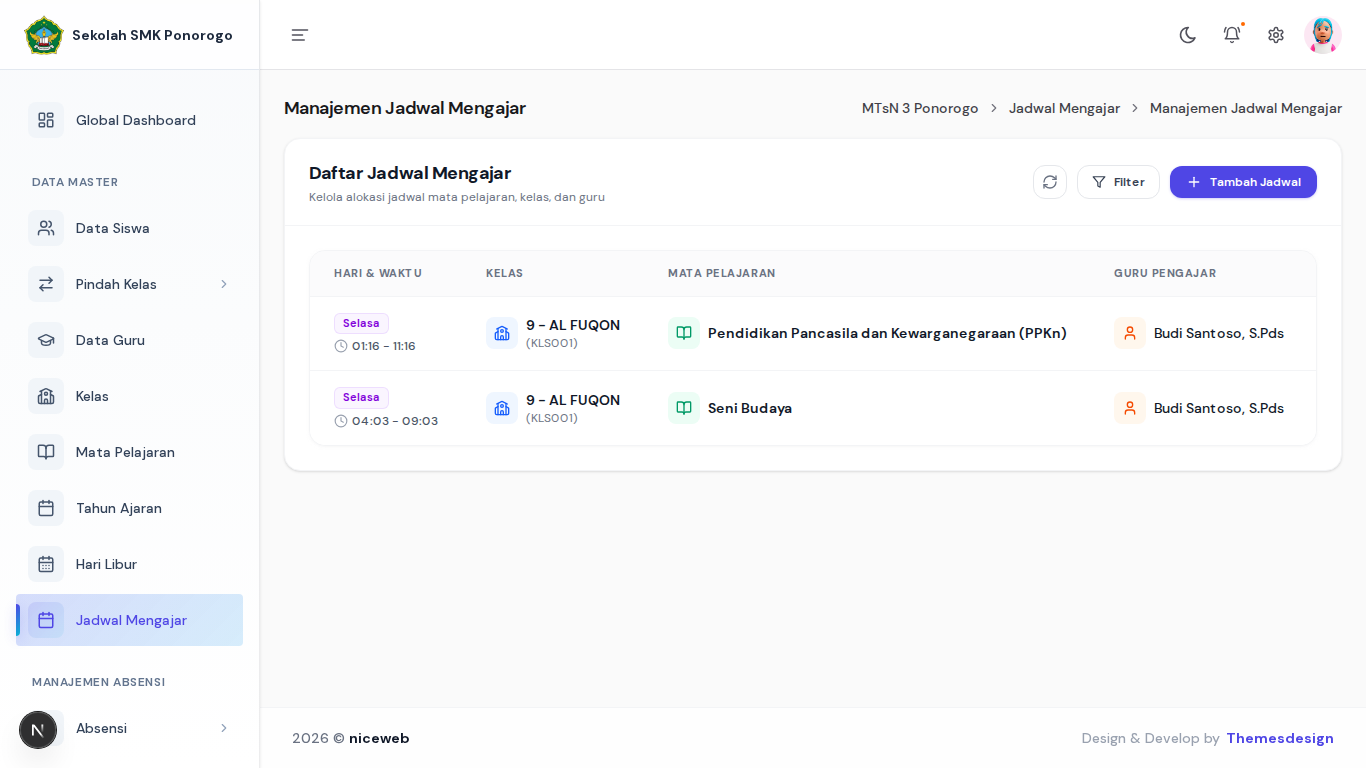Click the Guru Pengajar column header
Viewport: 1366px width, 768px height.
point(1165,273)
